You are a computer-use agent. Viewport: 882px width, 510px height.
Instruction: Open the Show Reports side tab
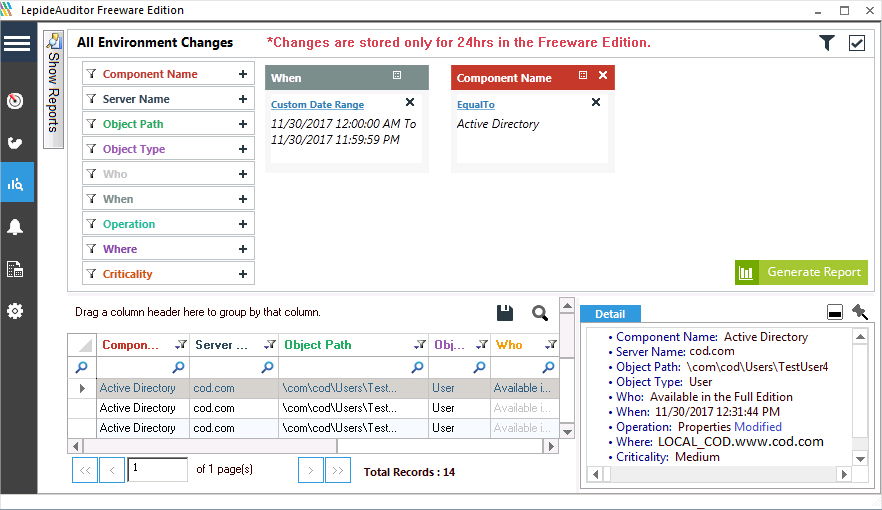point(53,90)
